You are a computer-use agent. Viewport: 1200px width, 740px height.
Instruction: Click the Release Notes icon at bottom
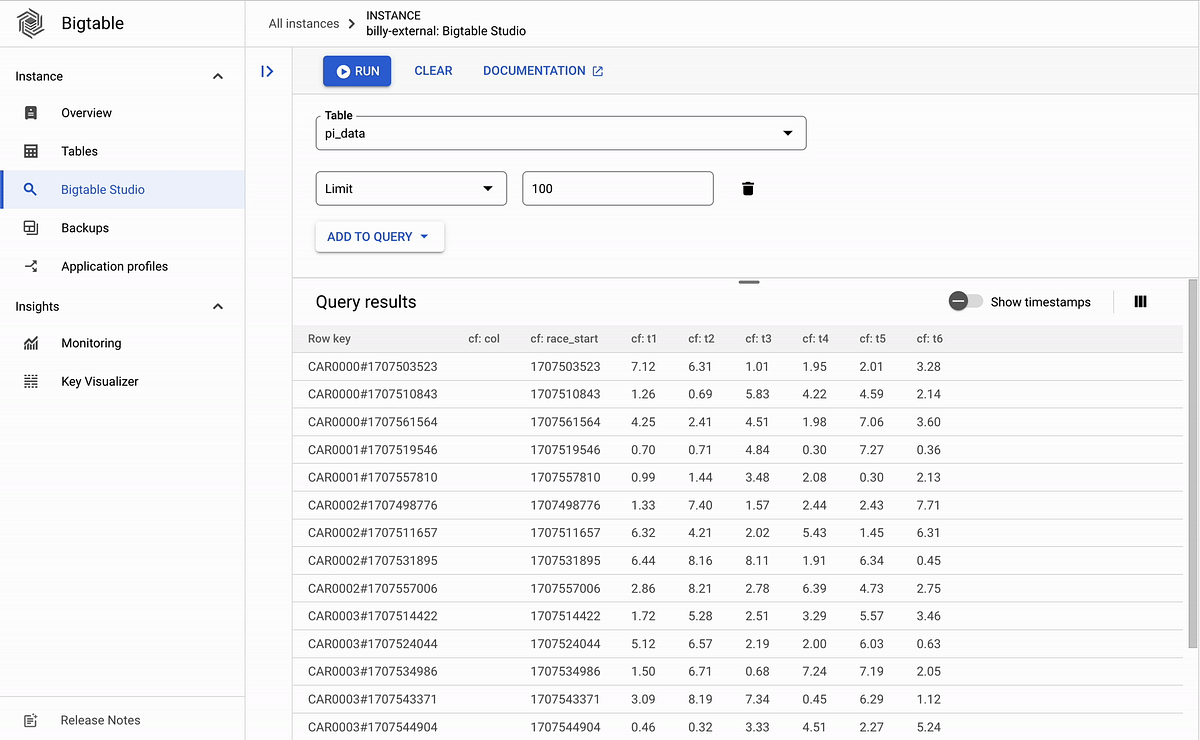[x=30, y=720]
